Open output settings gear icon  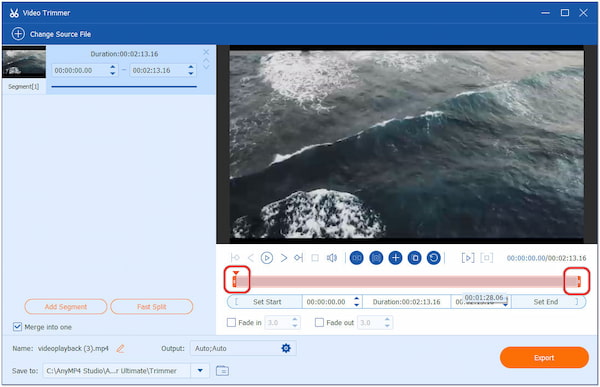tap(286, 348)
